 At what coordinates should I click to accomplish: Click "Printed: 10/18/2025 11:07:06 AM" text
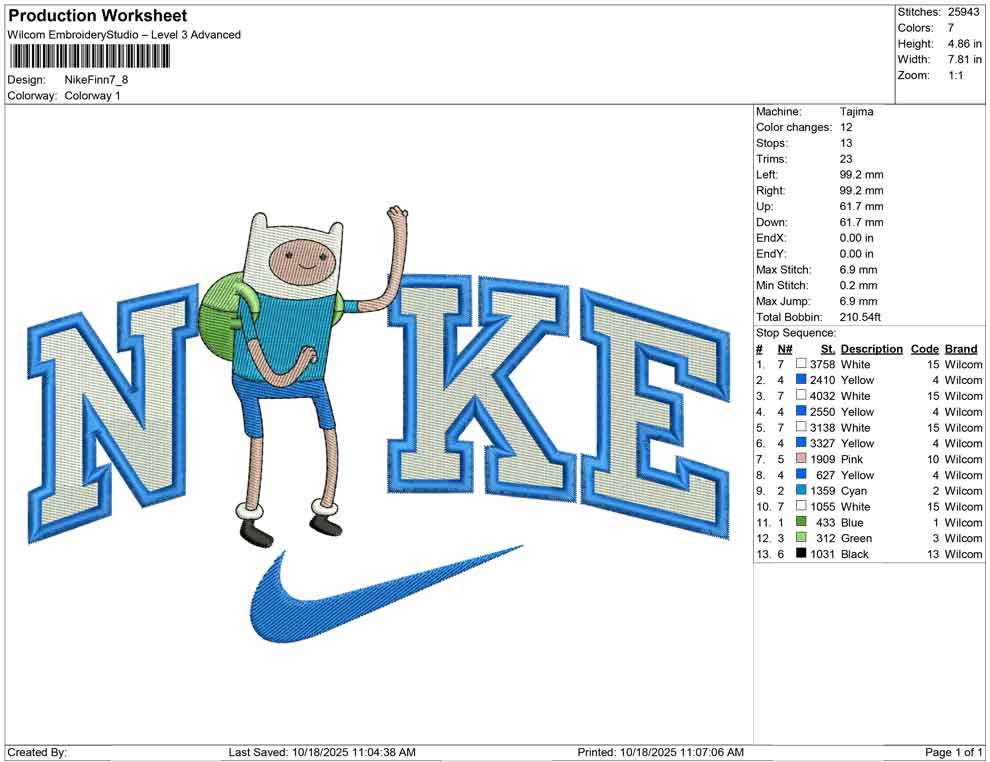tap(660, 752)
